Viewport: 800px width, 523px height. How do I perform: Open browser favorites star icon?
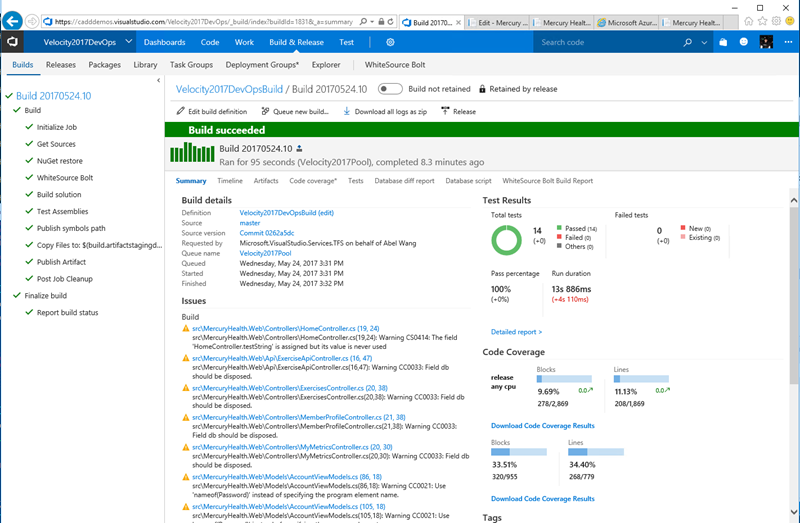point(762,21)
